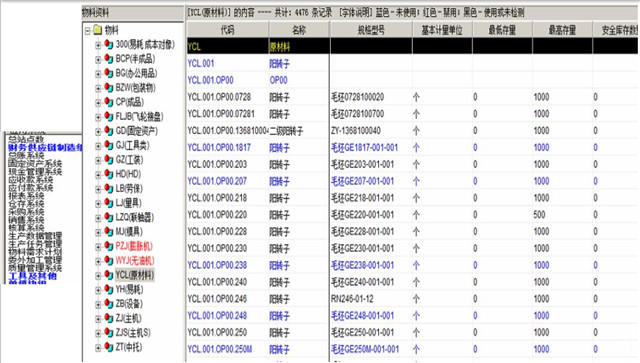640x363 pixels.
Task: Click the folder icon beside 物料 root
Action: [x=97, y=29]
